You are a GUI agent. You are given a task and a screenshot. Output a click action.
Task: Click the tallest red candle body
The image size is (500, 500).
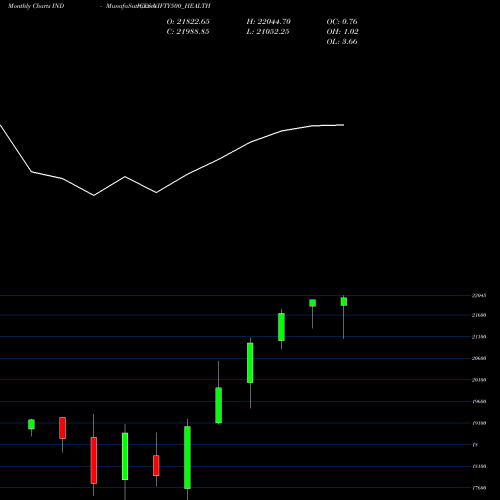pyautogui.click(x=94, y=460)
